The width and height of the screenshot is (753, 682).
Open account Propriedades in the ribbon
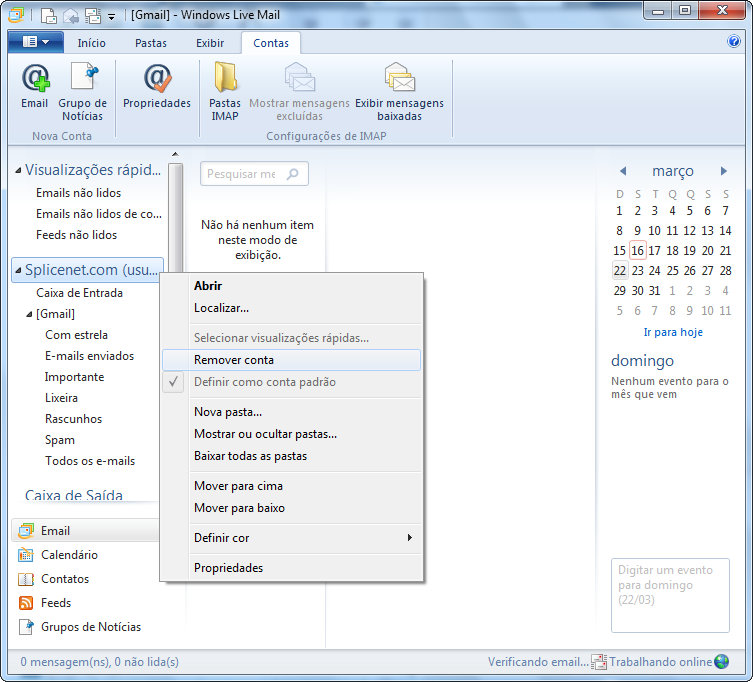[157, 86]
